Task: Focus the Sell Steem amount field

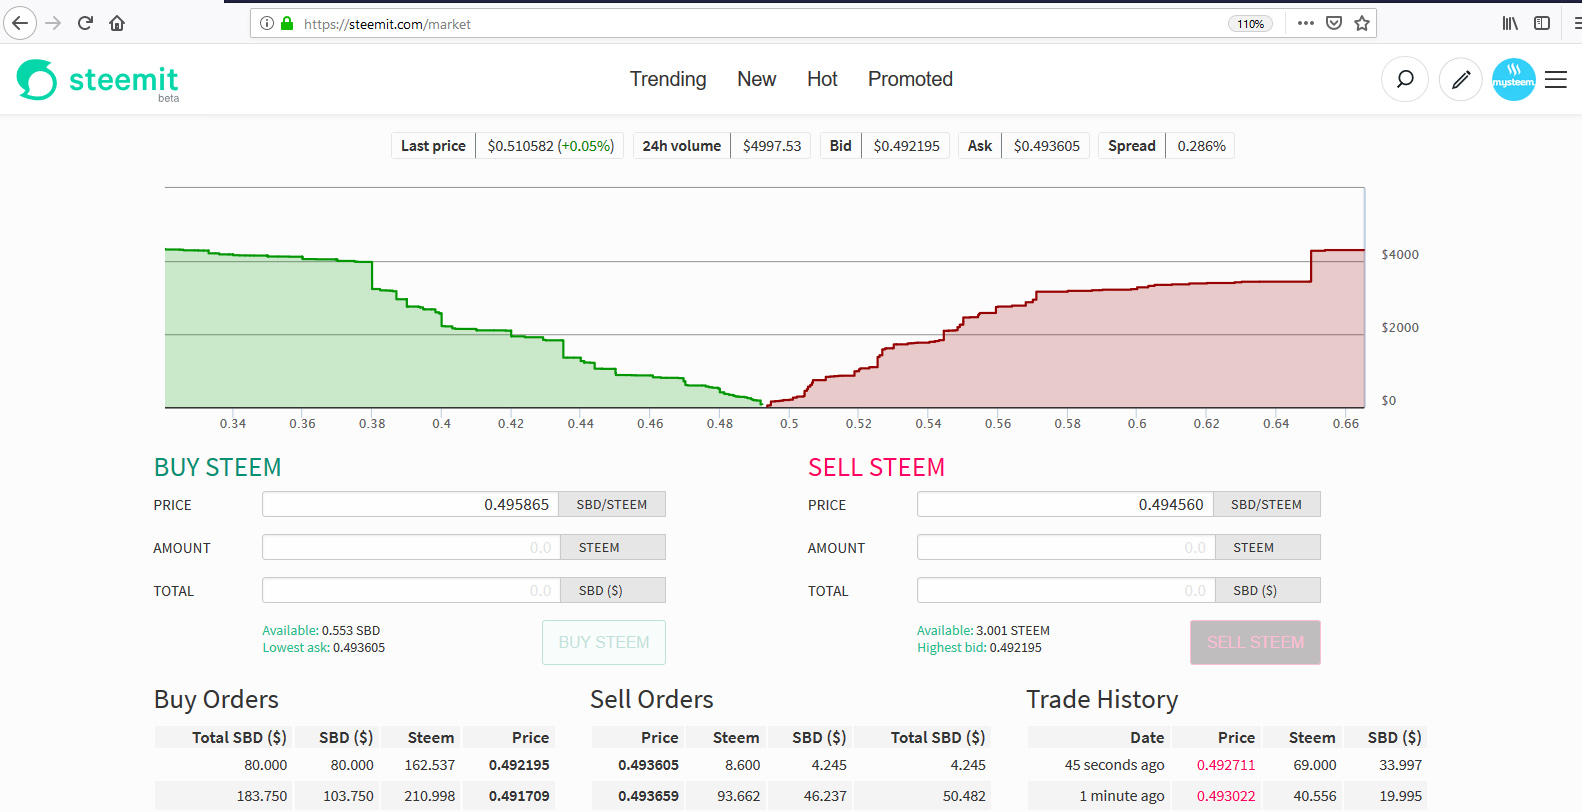Action: [x=1065, y=548]
